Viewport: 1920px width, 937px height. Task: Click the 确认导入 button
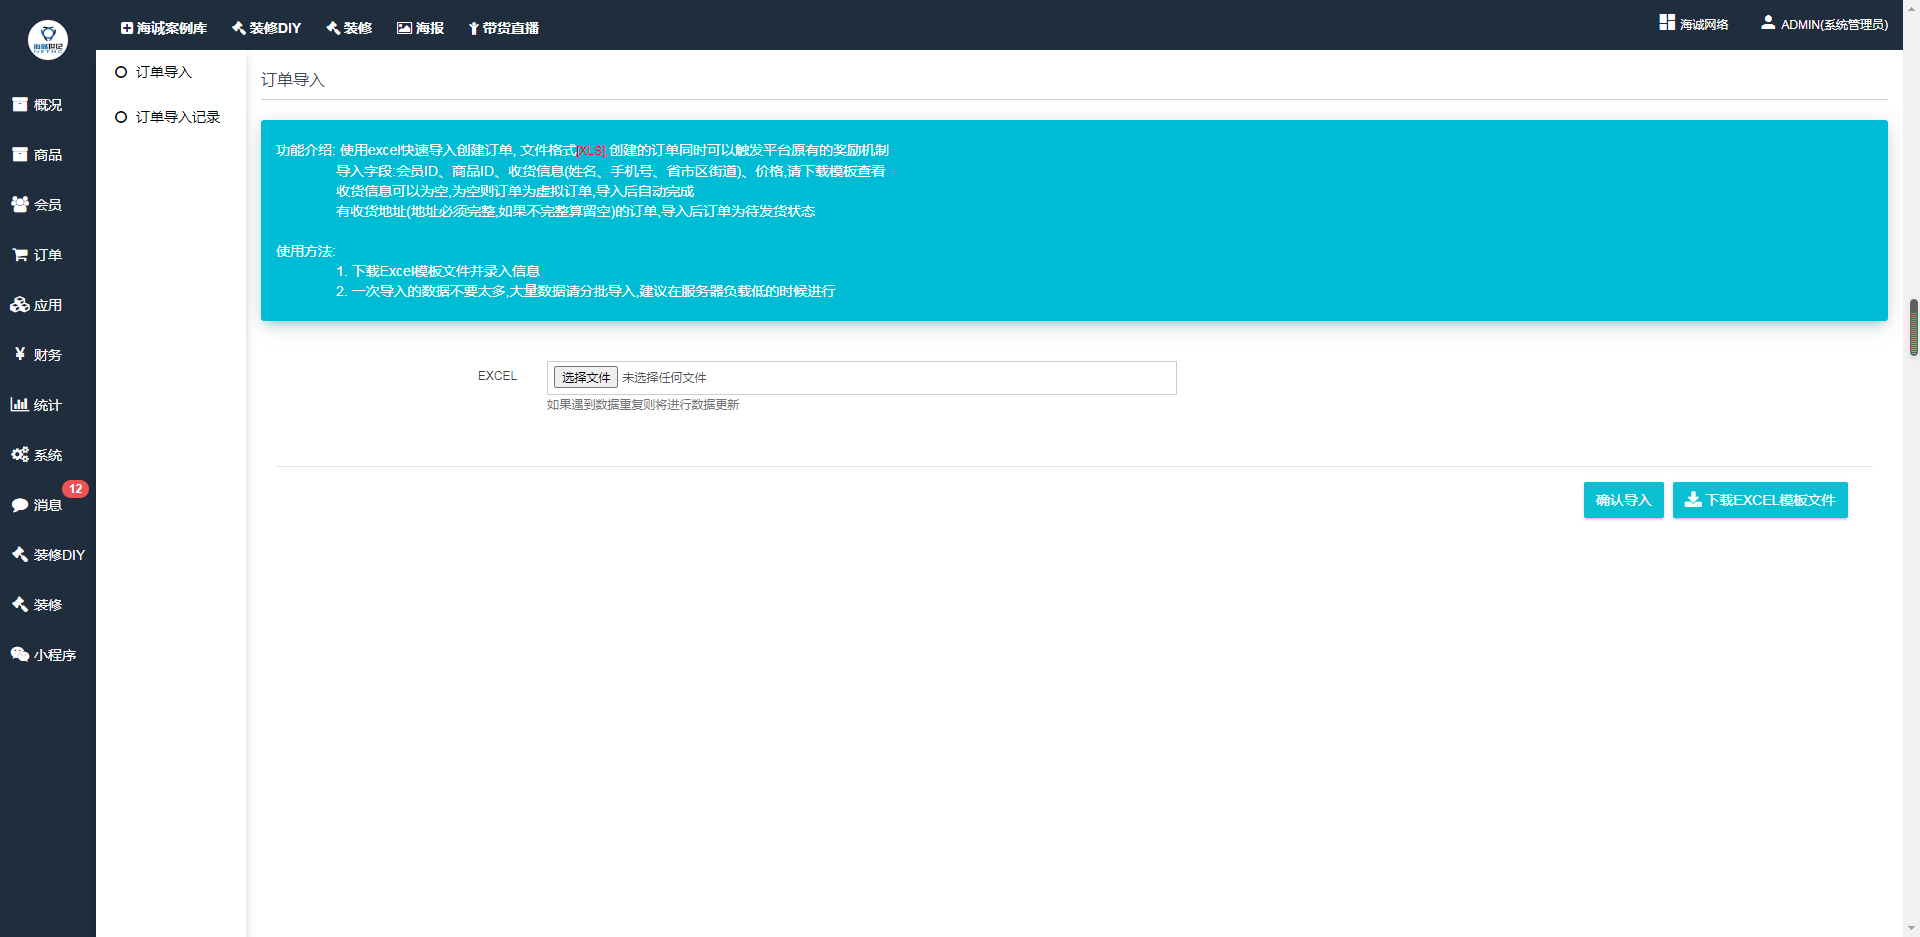(x=1624, y=500)
